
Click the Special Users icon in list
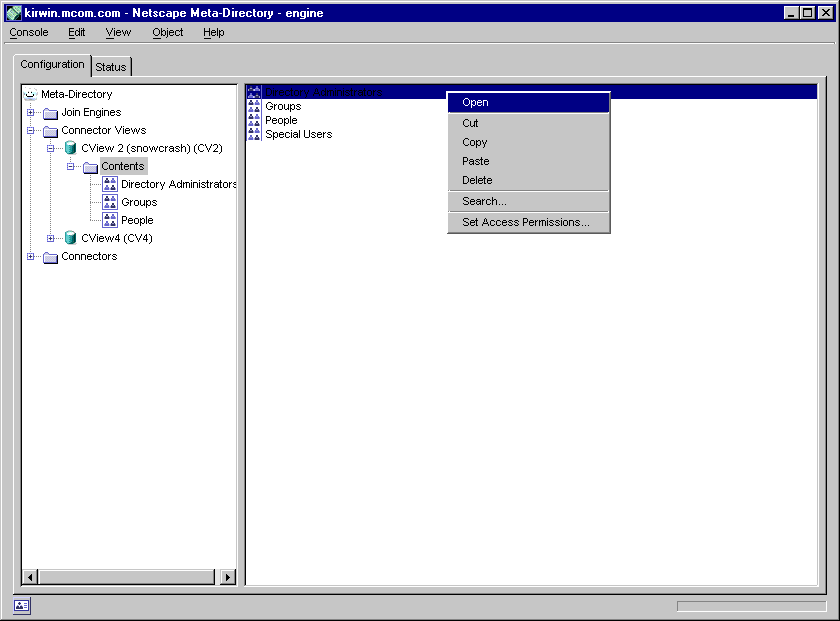click(x=254, y=134)
